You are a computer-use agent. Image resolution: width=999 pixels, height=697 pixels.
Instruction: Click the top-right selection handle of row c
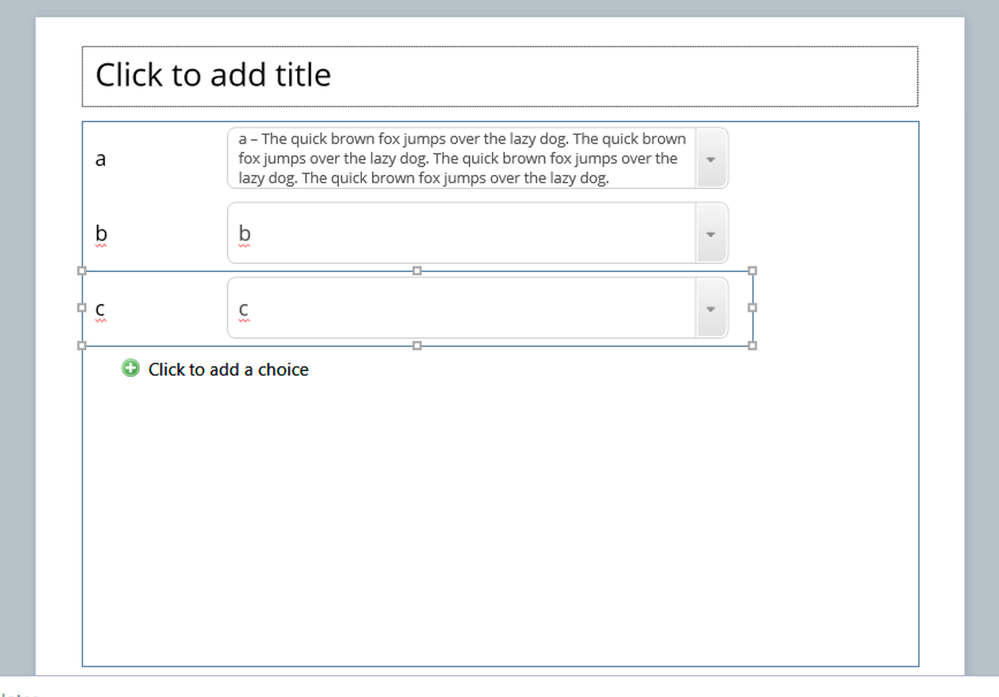click(x=752, y=271)
